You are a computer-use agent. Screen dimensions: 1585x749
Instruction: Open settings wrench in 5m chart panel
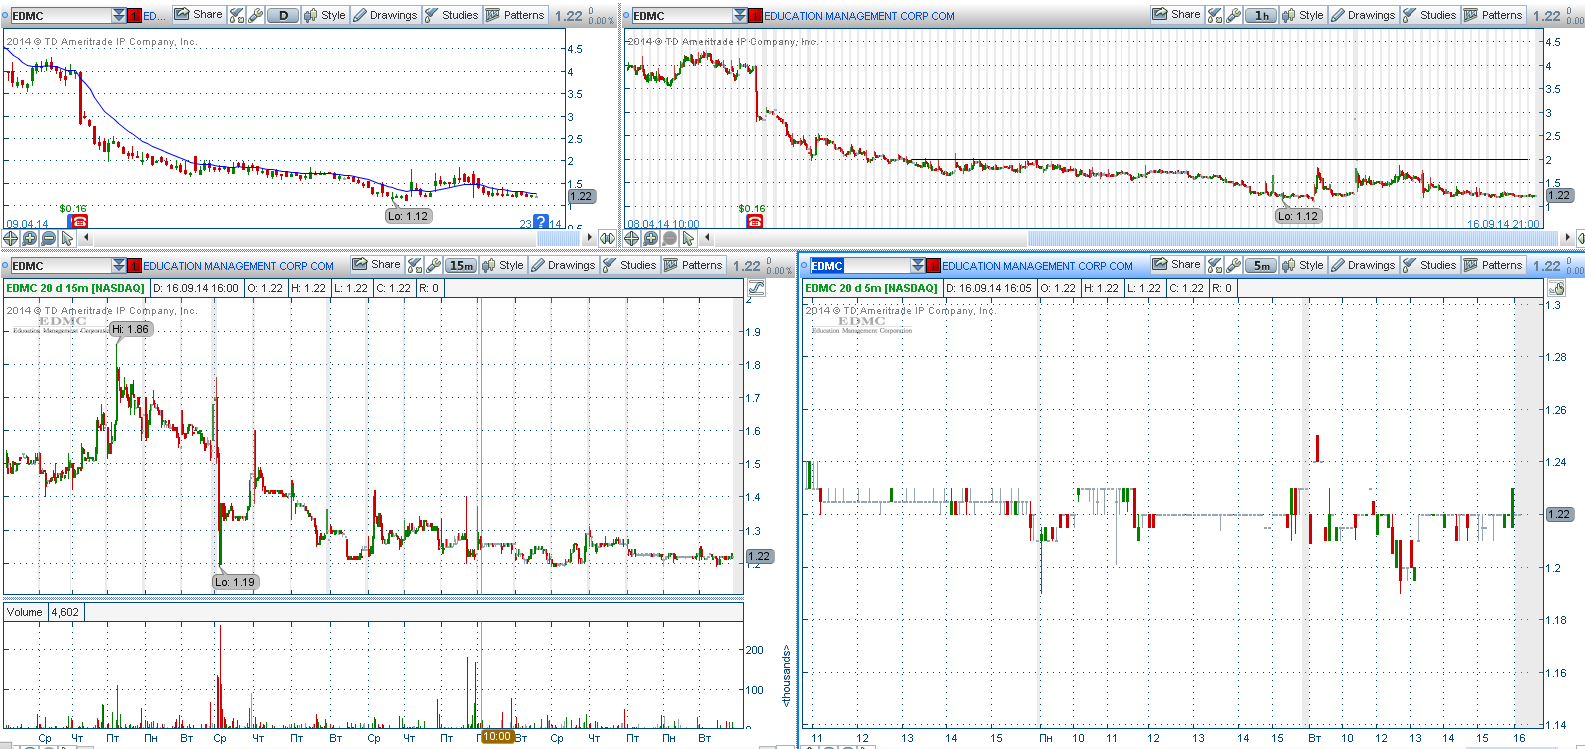1234,265
